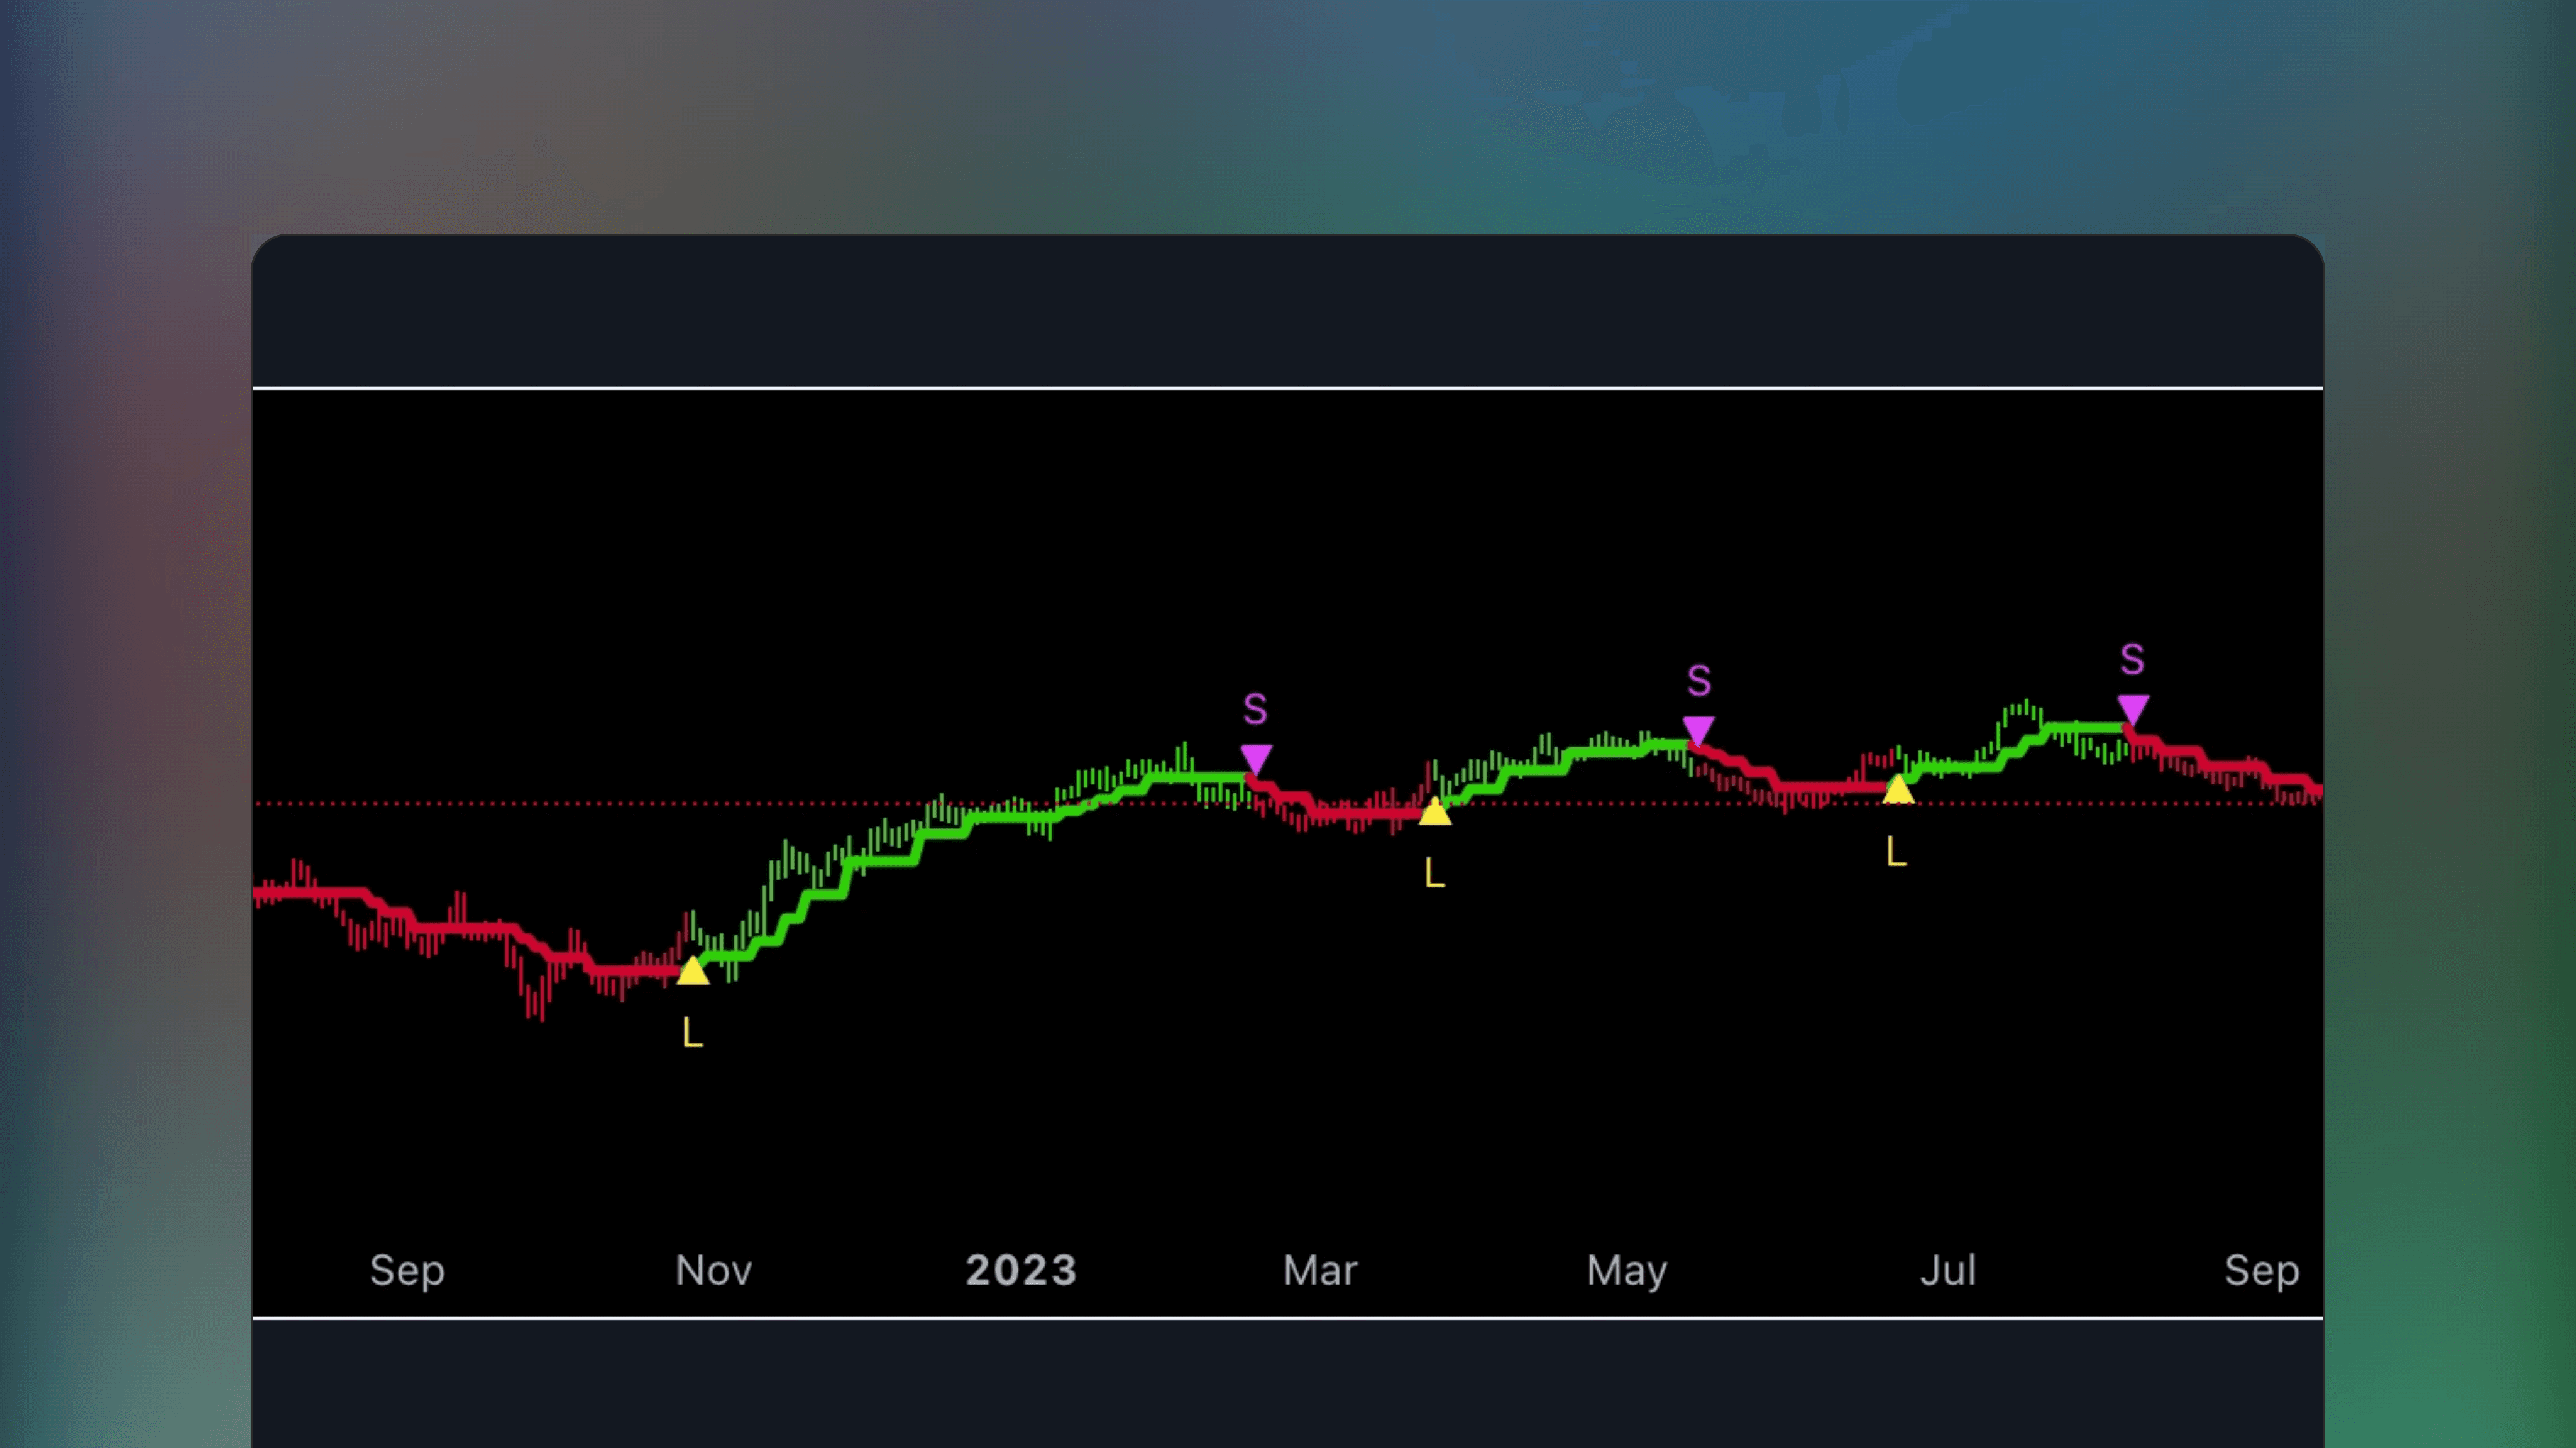Click the May month marker on the axis
Screen dimensions: 2576x1448
(1626, 1271)
